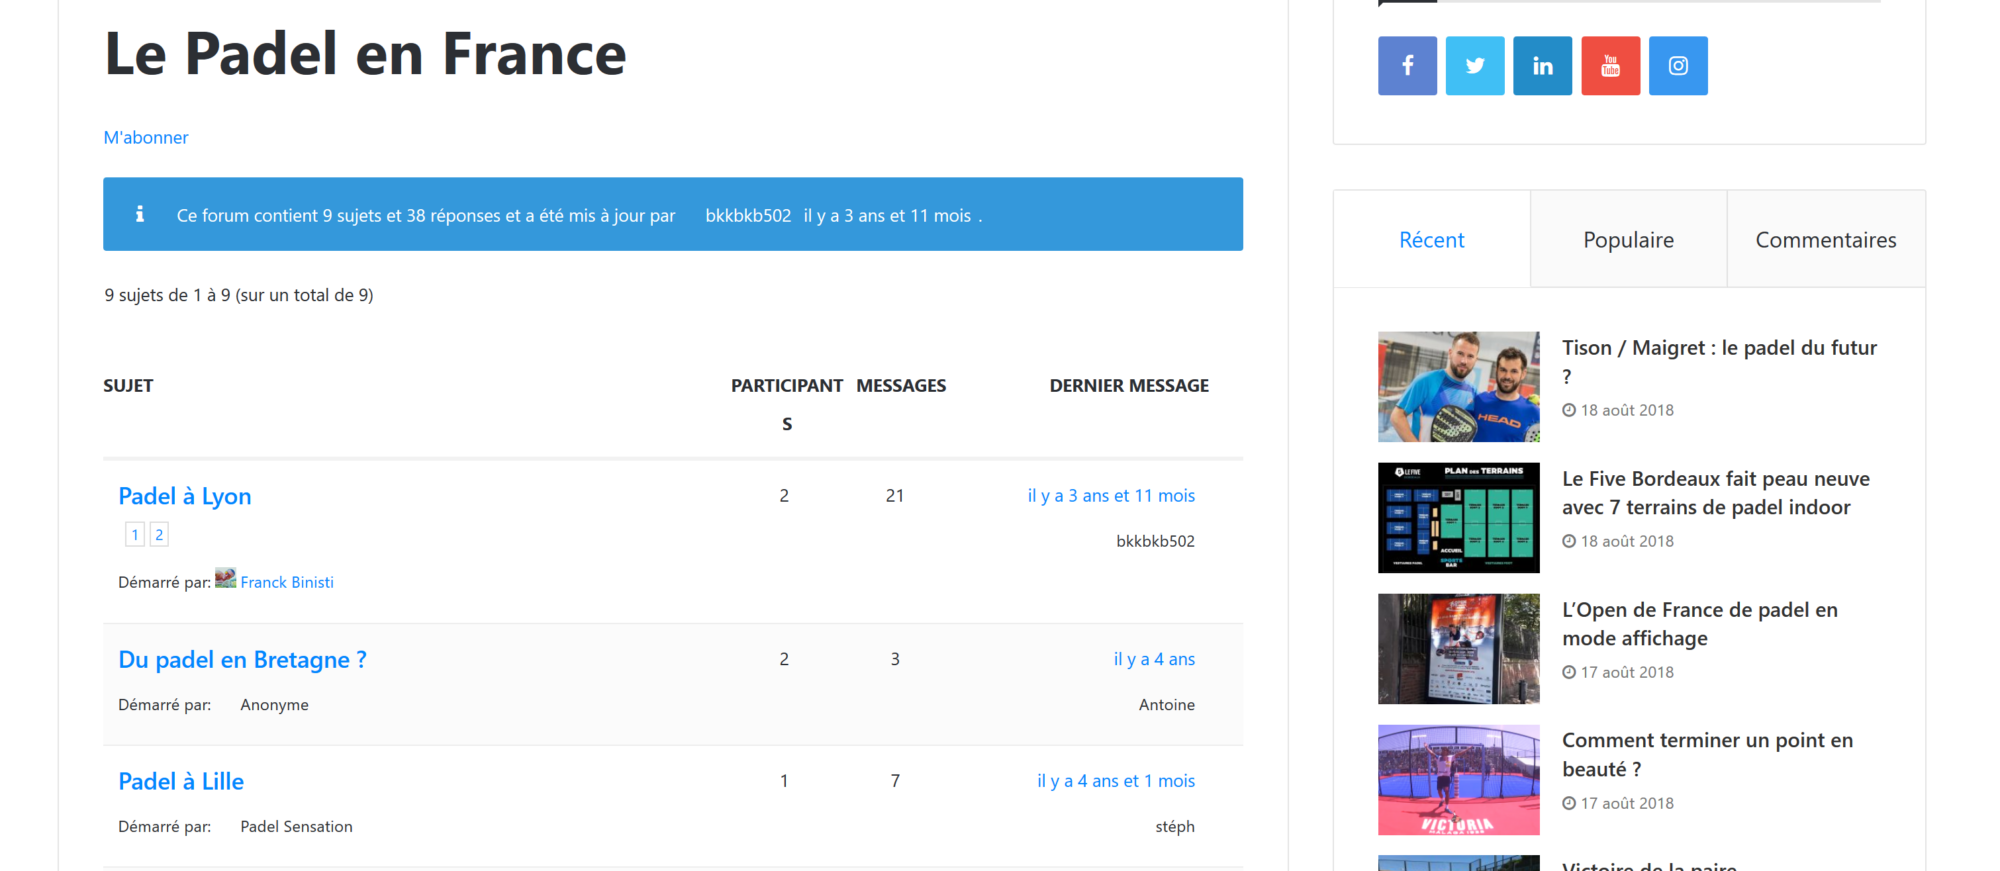
Task: Open the Padel à Lille topic
Action: click(181, 782)
